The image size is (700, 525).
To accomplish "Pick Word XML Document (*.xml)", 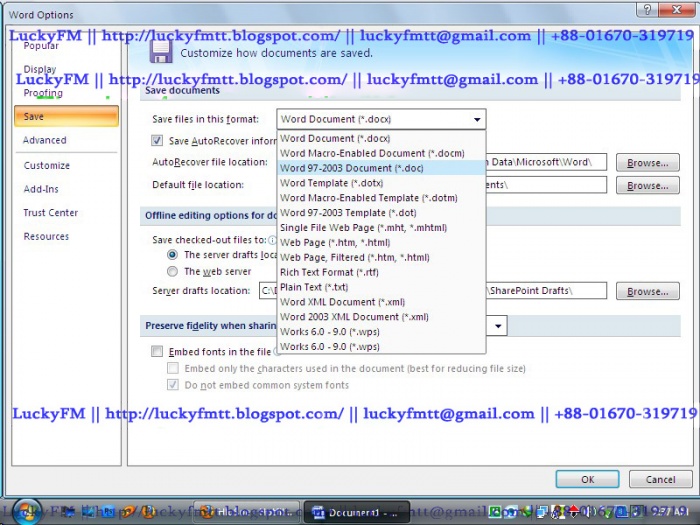I will tap(381, 302).
